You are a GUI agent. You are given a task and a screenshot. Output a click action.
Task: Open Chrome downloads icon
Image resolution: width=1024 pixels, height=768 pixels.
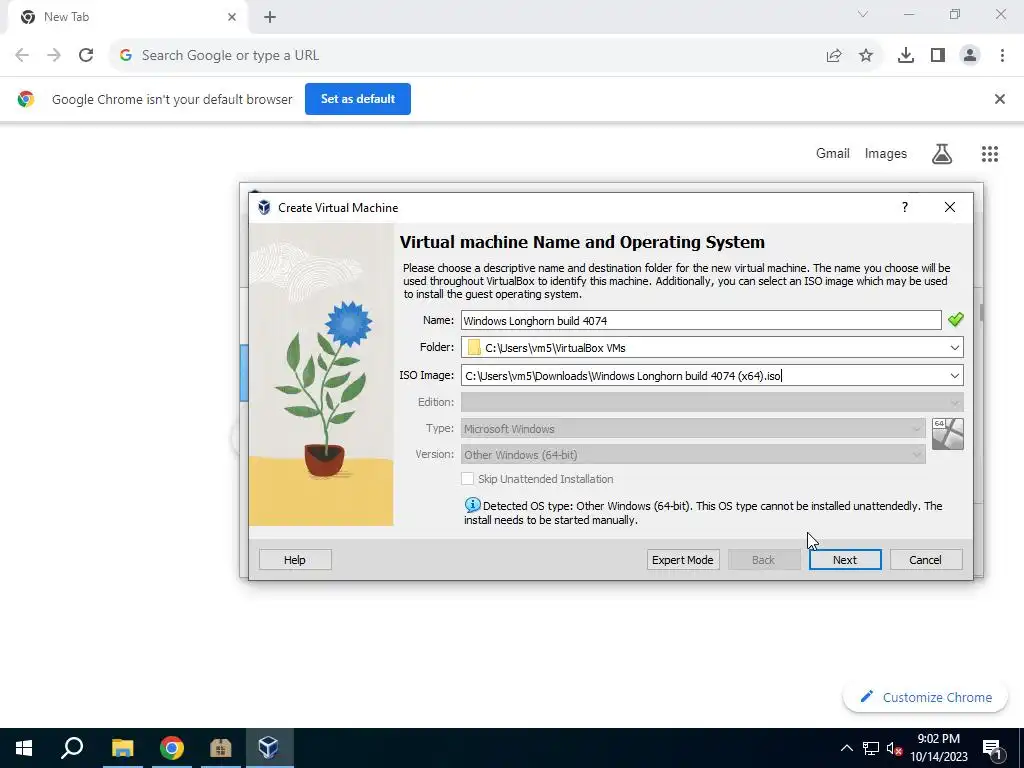[x=905, y=56]
